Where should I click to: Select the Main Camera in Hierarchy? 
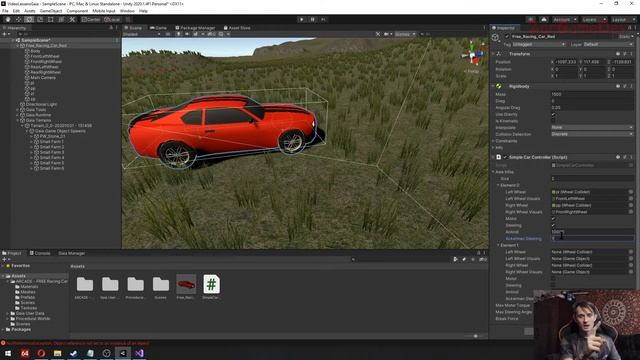tap(43, 78)
